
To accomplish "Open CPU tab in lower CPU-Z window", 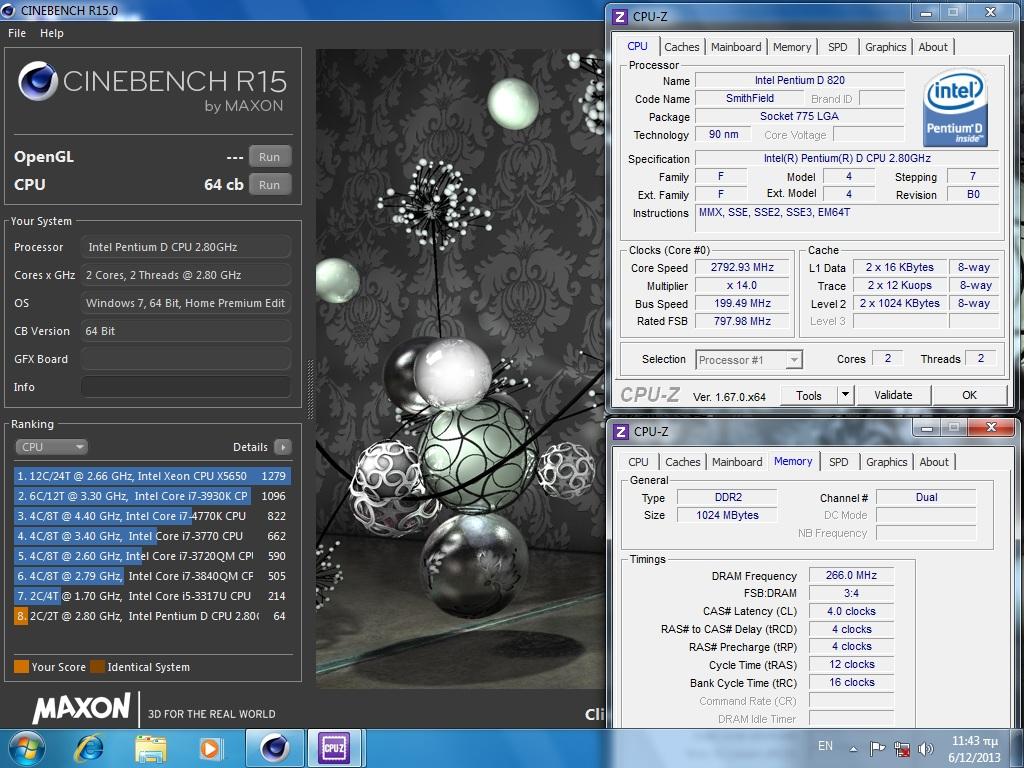I will coord(638,462).
